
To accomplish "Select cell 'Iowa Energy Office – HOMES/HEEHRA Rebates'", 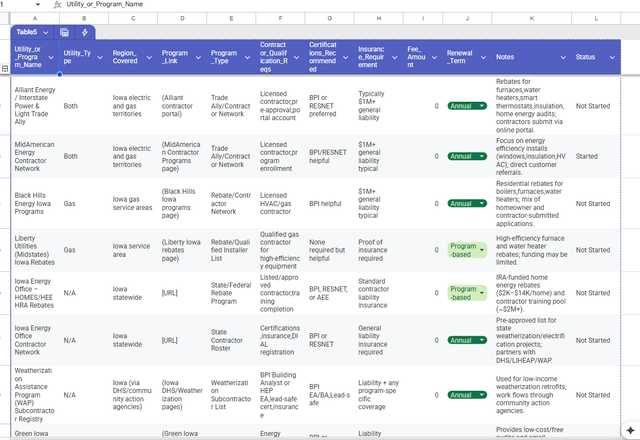I will click(x=35, y=293).
